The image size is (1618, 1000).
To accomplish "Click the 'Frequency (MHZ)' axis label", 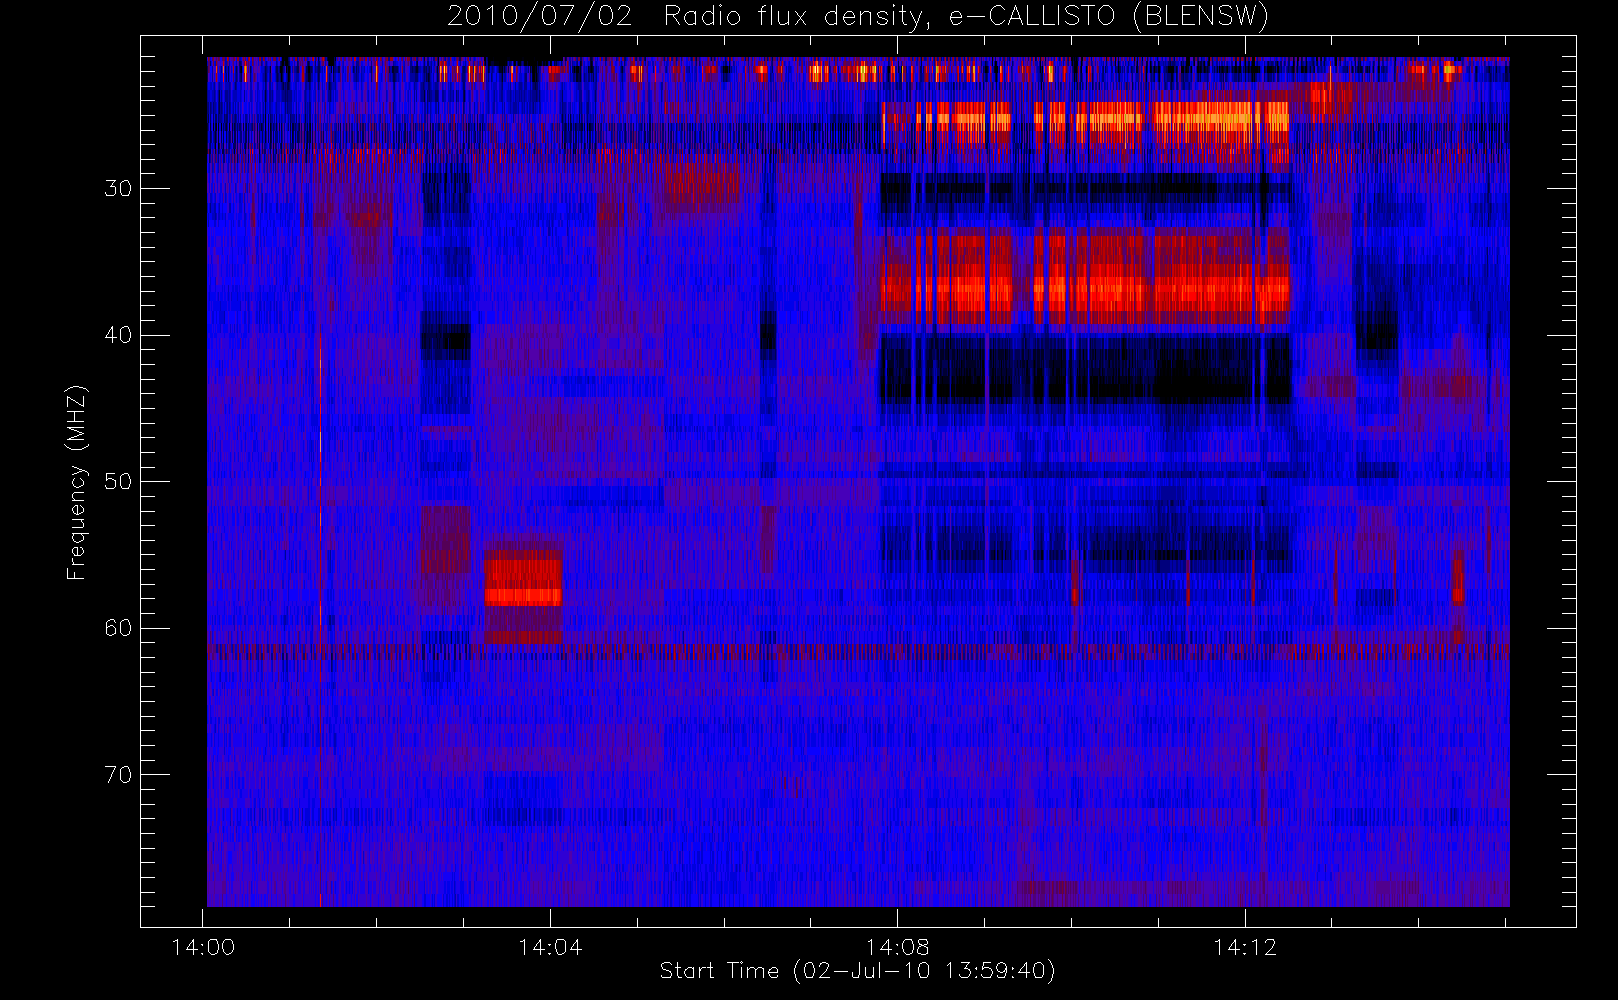I will (76, 482).
